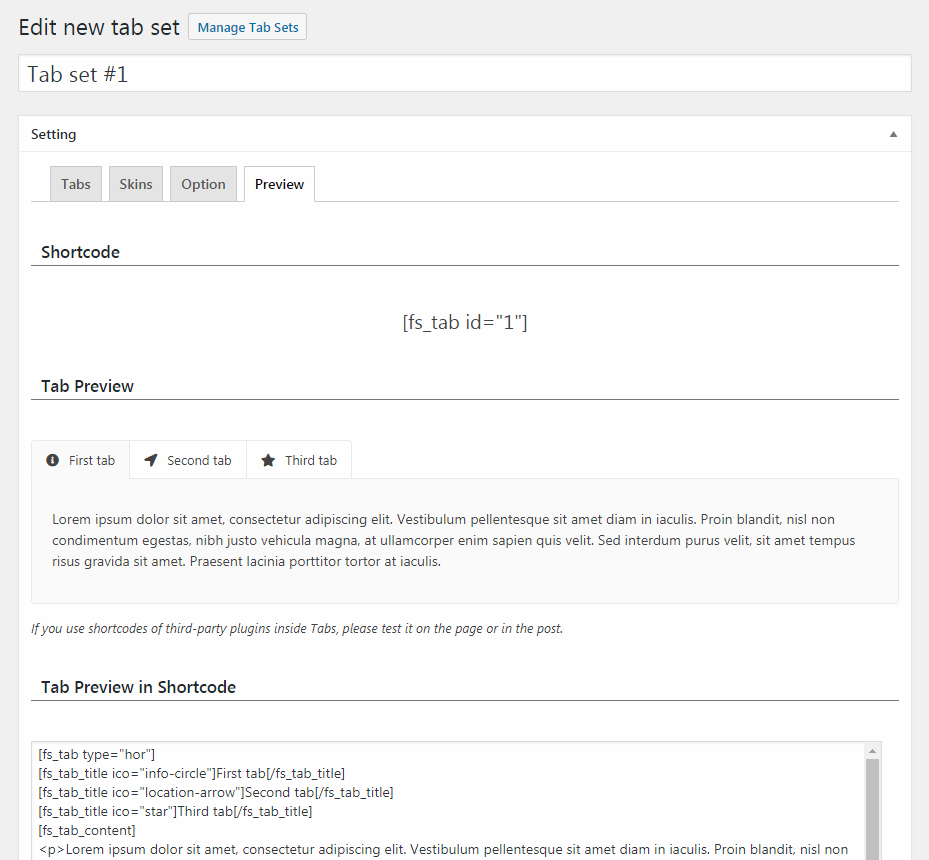Go to the Option settings tab
The image size is (929, 860).
coord(203,184)
